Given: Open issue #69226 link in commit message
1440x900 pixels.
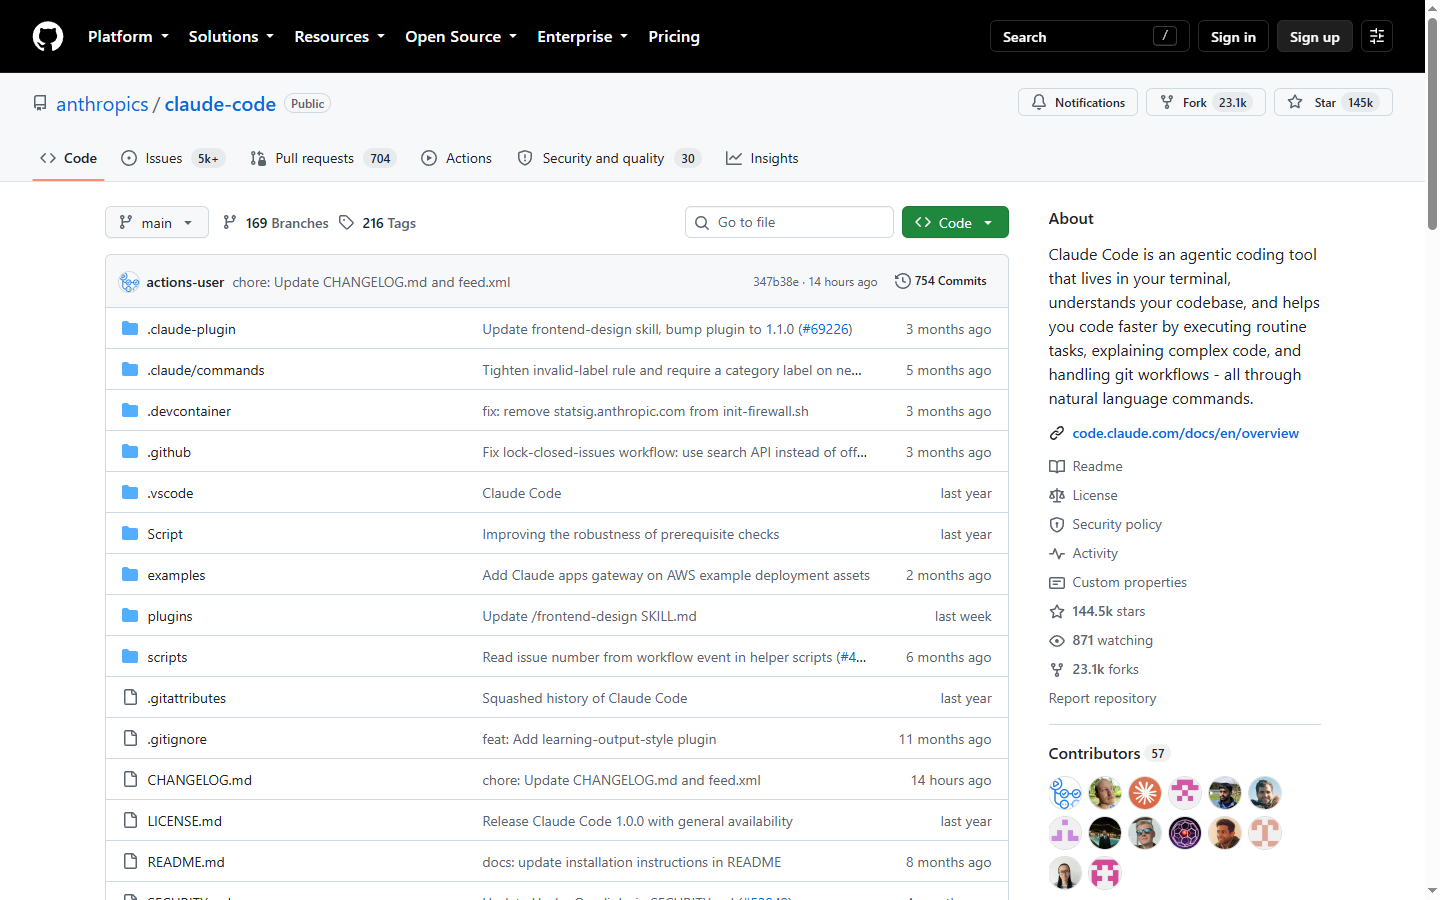Looking at the screenshot, I should tap(825, 329).
